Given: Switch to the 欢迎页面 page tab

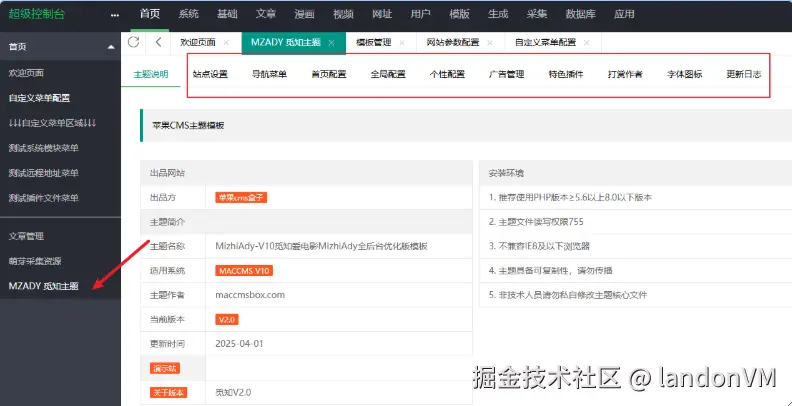Looking at the screenshot, I should [198, 42].
